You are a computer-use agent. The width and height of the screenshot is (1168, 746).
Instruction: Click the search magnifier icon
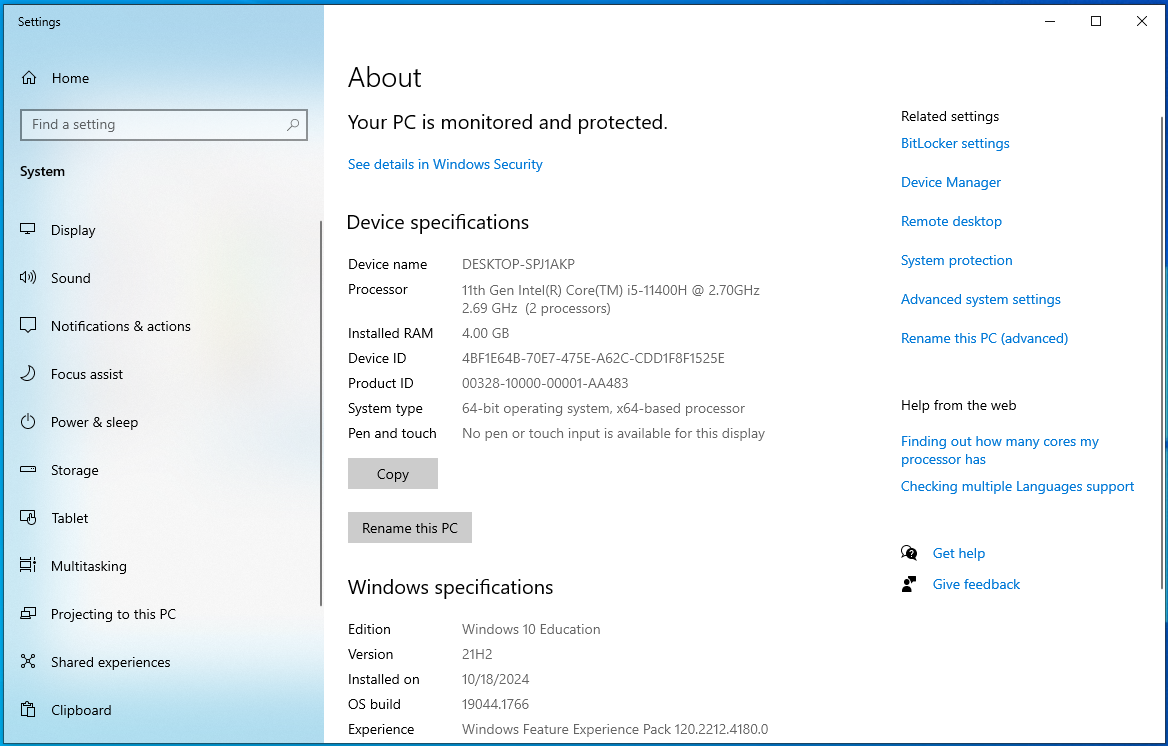[293, 124]
